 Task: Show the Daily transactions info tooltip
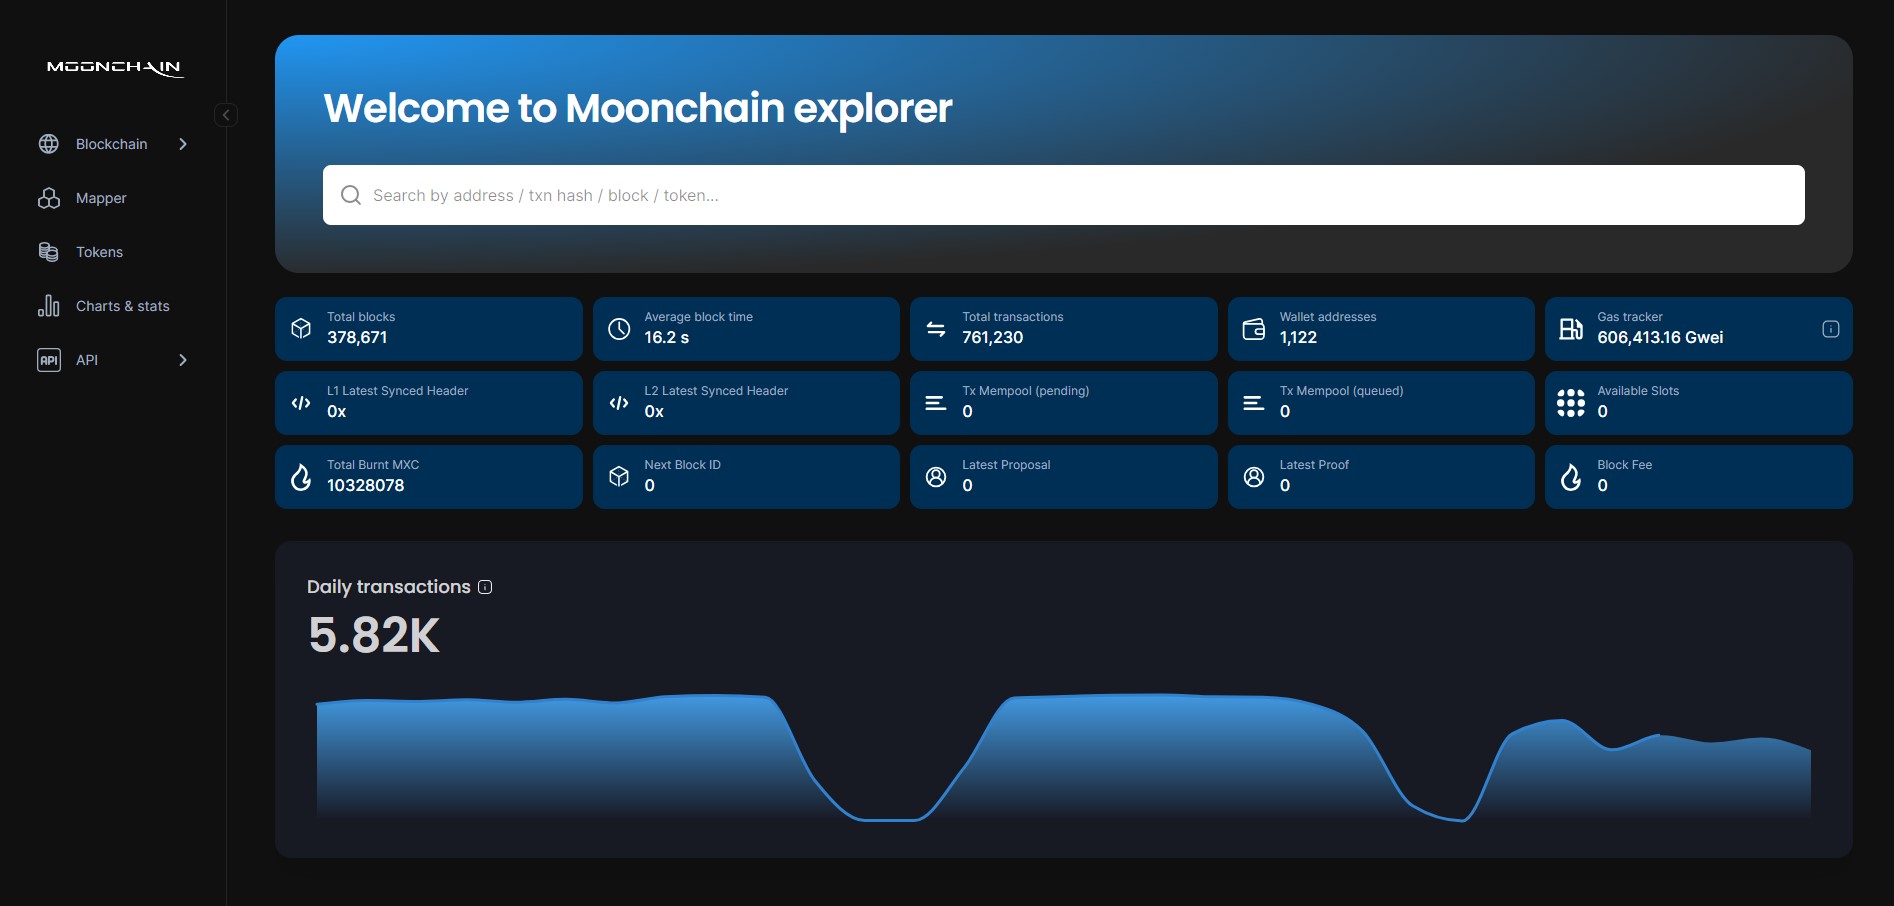coord(485,587)
